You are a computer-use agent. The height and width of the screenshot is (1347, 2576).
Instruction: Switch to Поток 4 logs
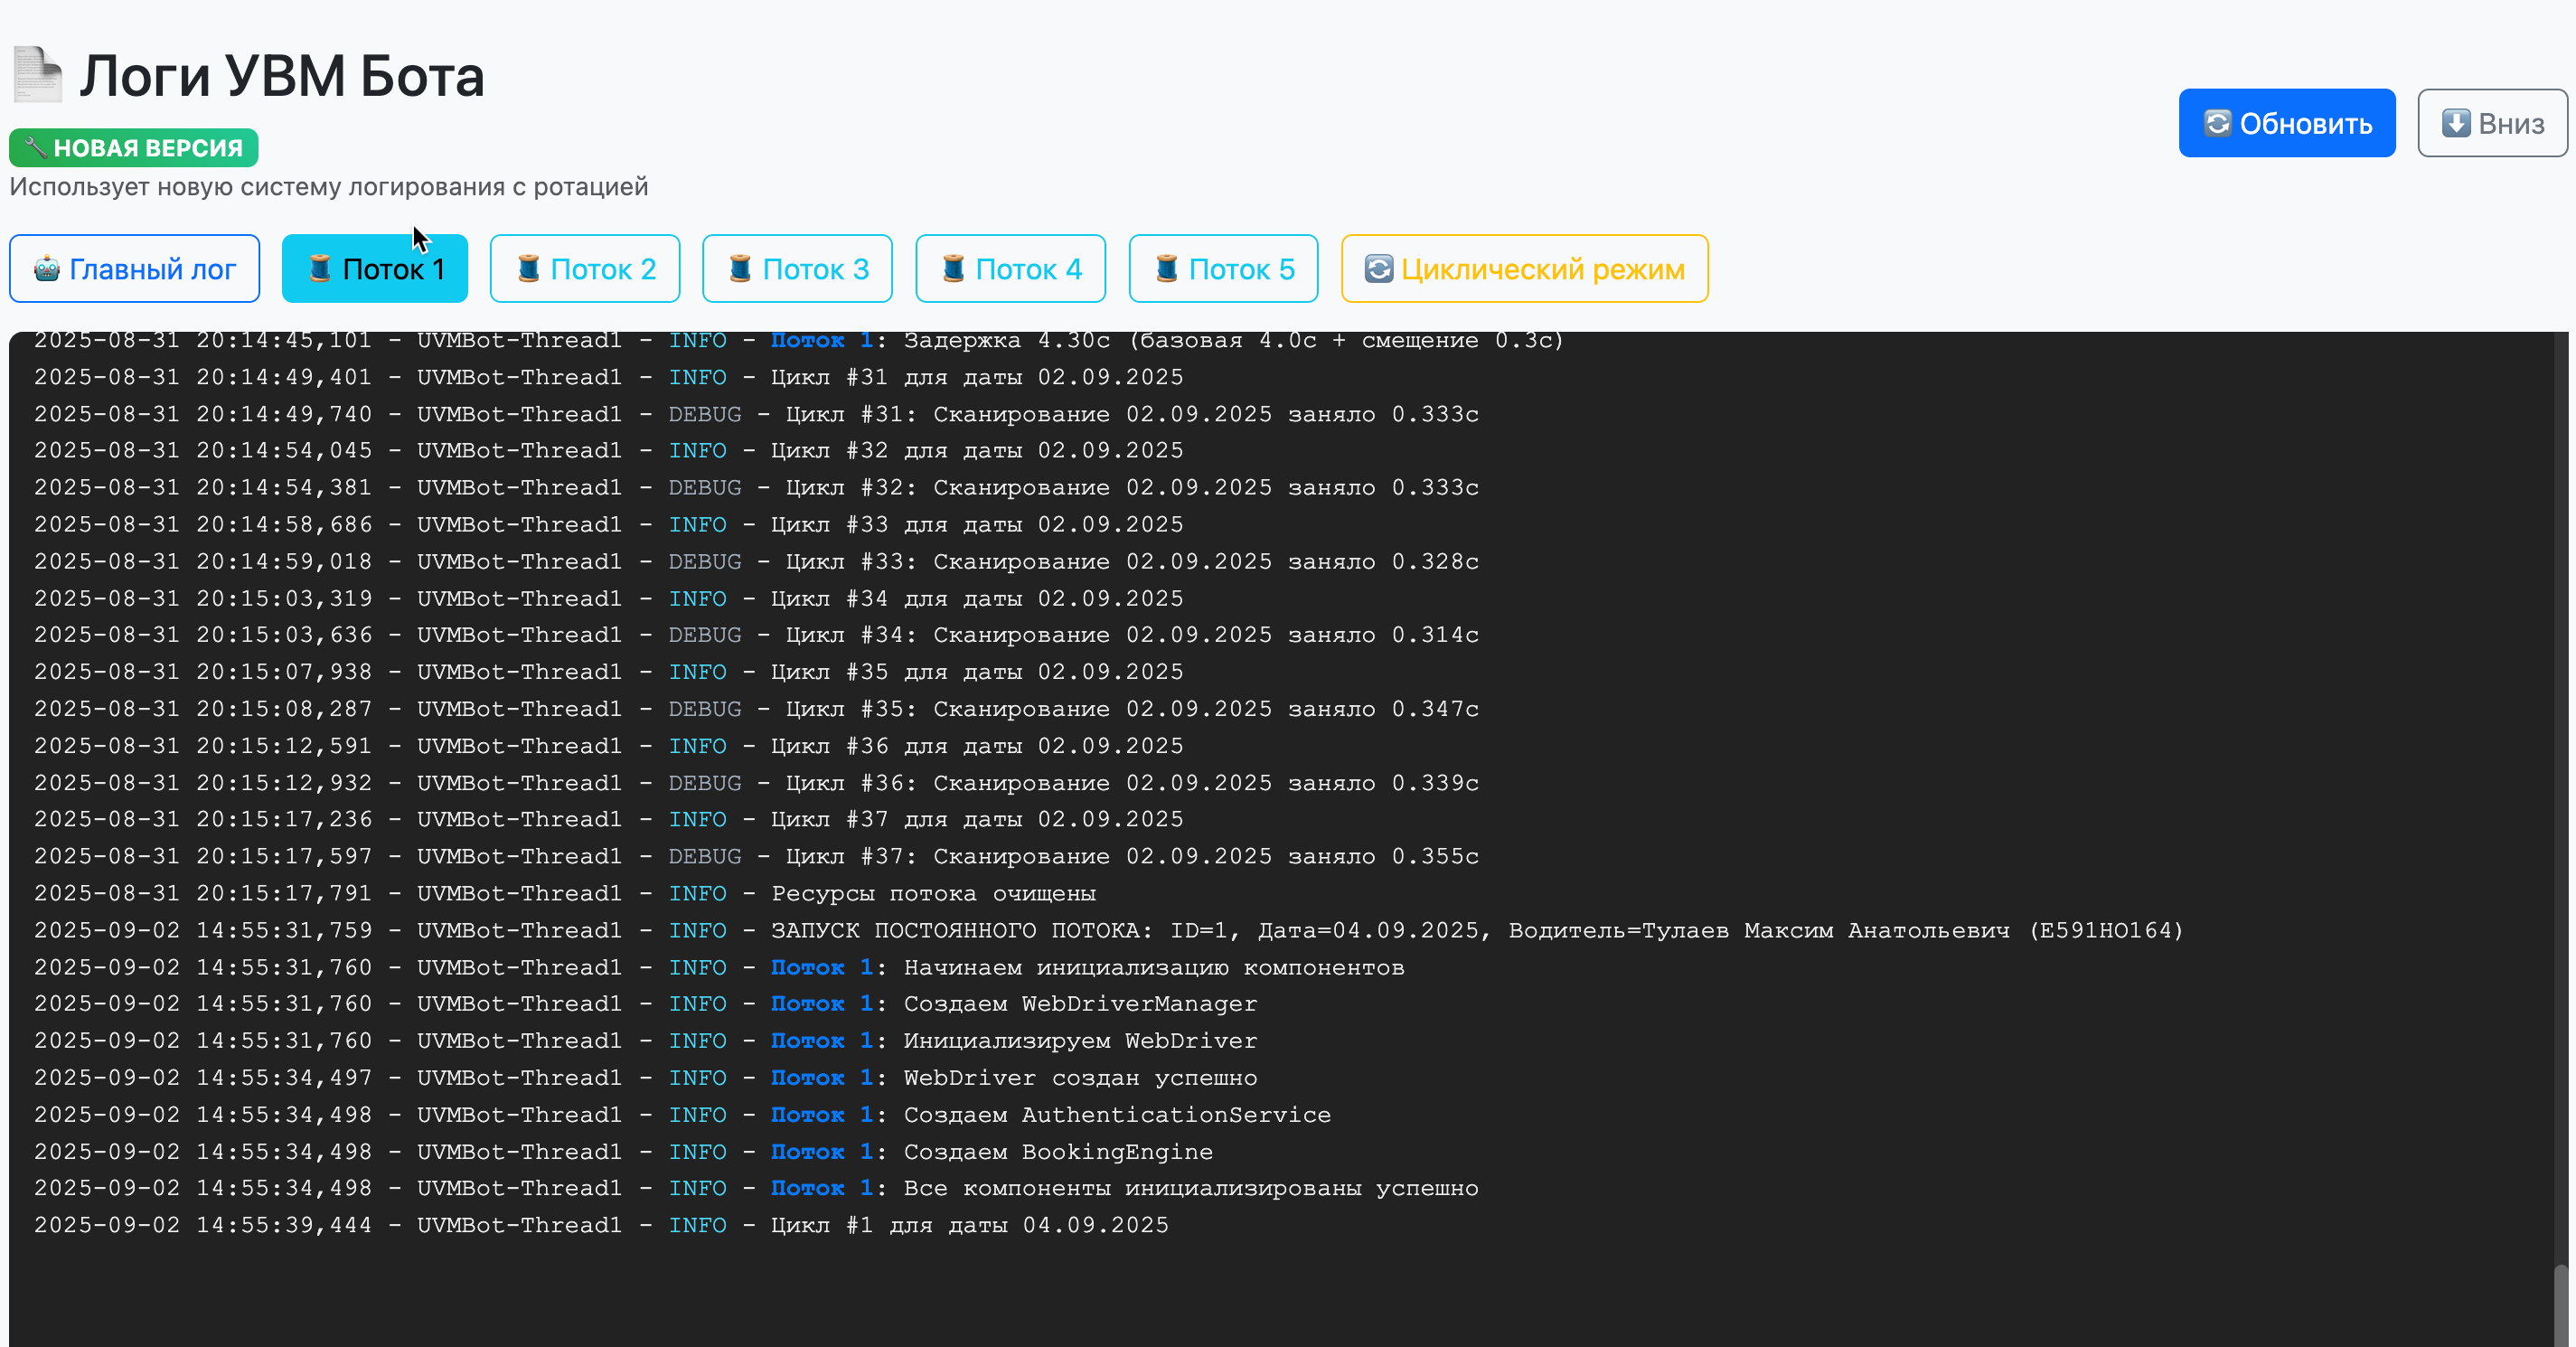[1010, 269]
